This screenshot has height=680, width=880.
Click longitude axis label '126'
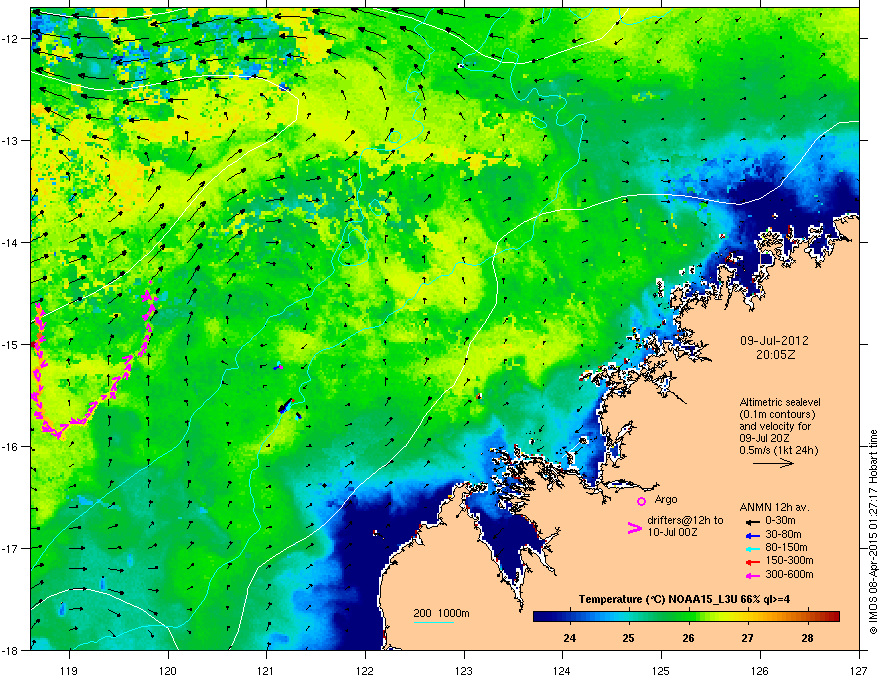point(760,670)
